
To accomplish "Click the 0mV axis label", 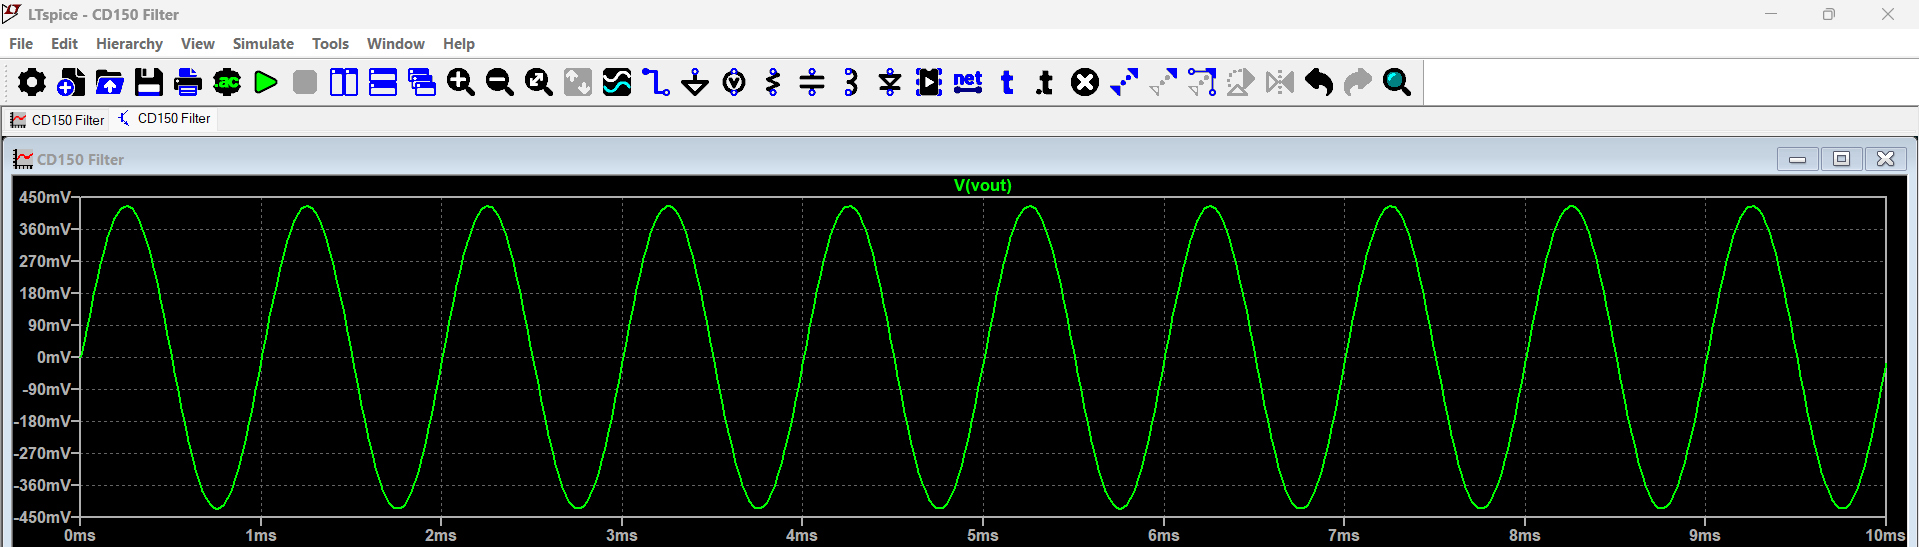I will coord(54,357).
